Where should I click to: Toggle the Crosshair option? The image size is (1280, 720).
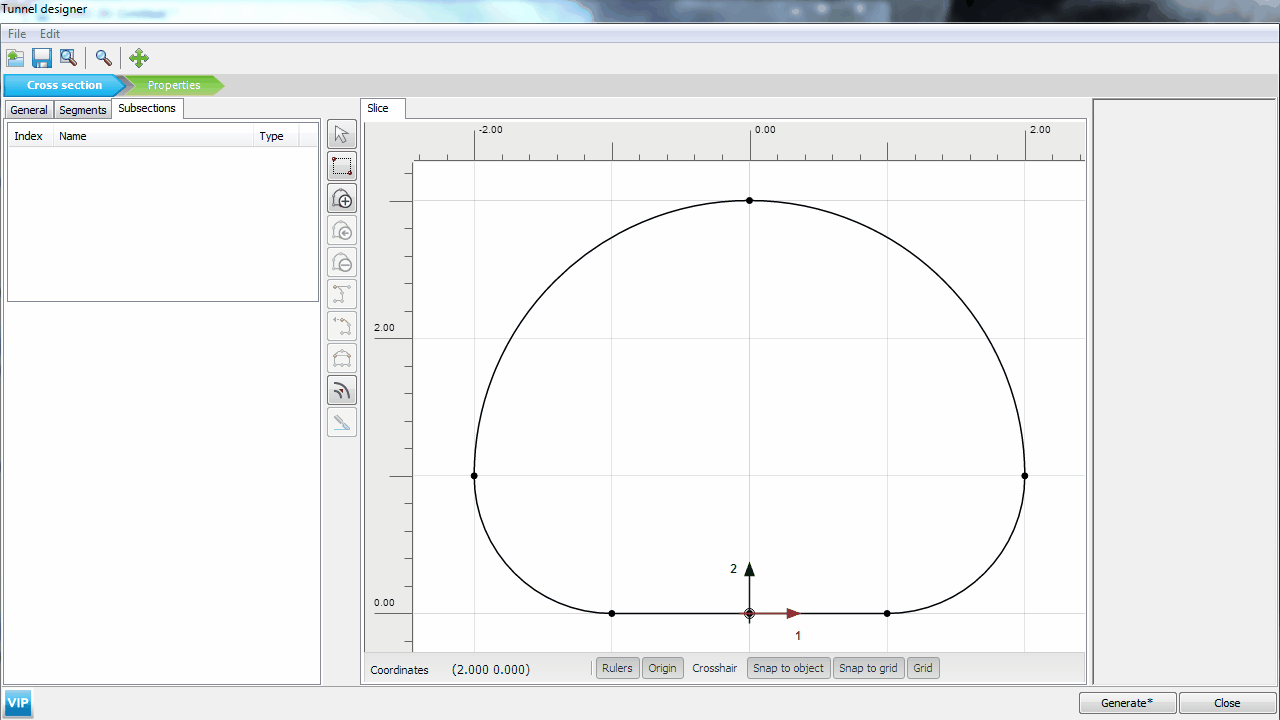click(x=714, y=668)
